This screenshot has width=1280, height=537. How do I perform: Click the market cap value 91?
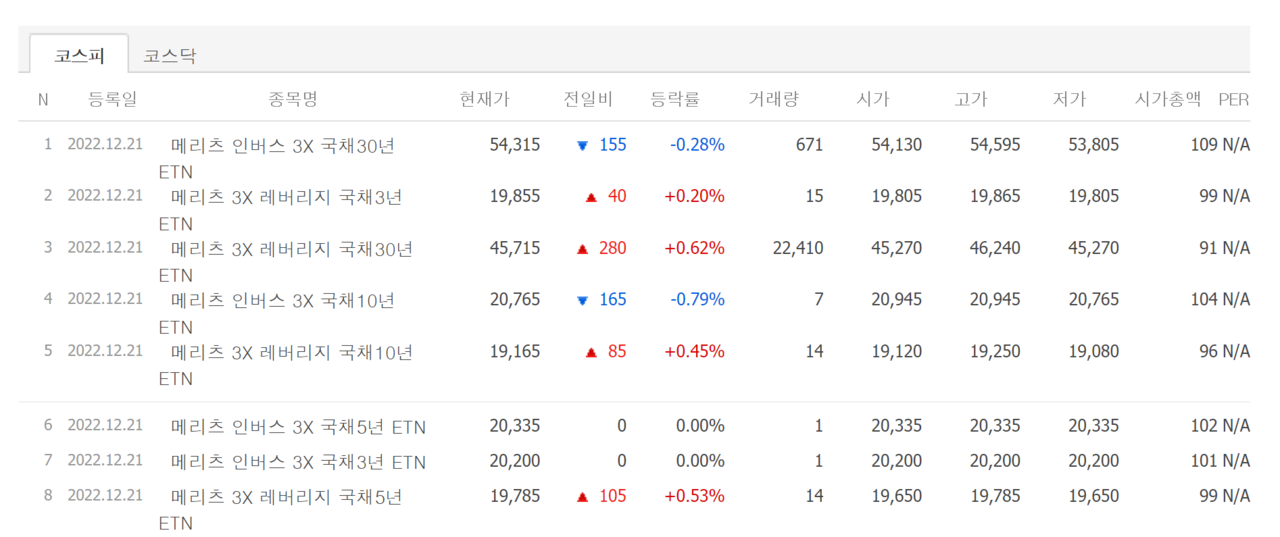pos(1209,248)
